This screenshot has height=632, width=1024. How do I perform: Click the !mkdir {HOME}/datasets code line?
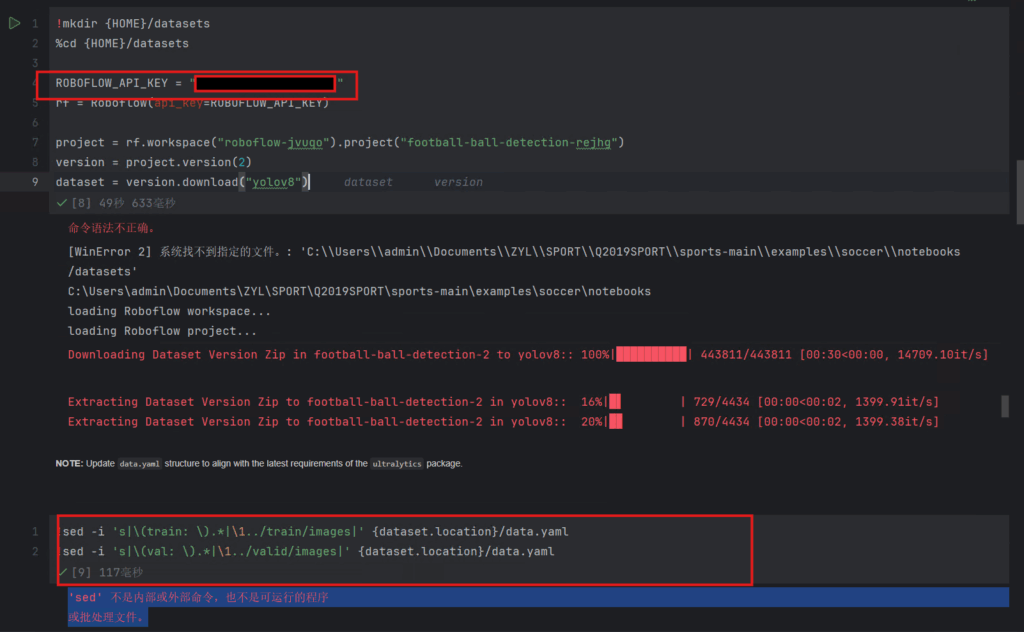(133, 23)
